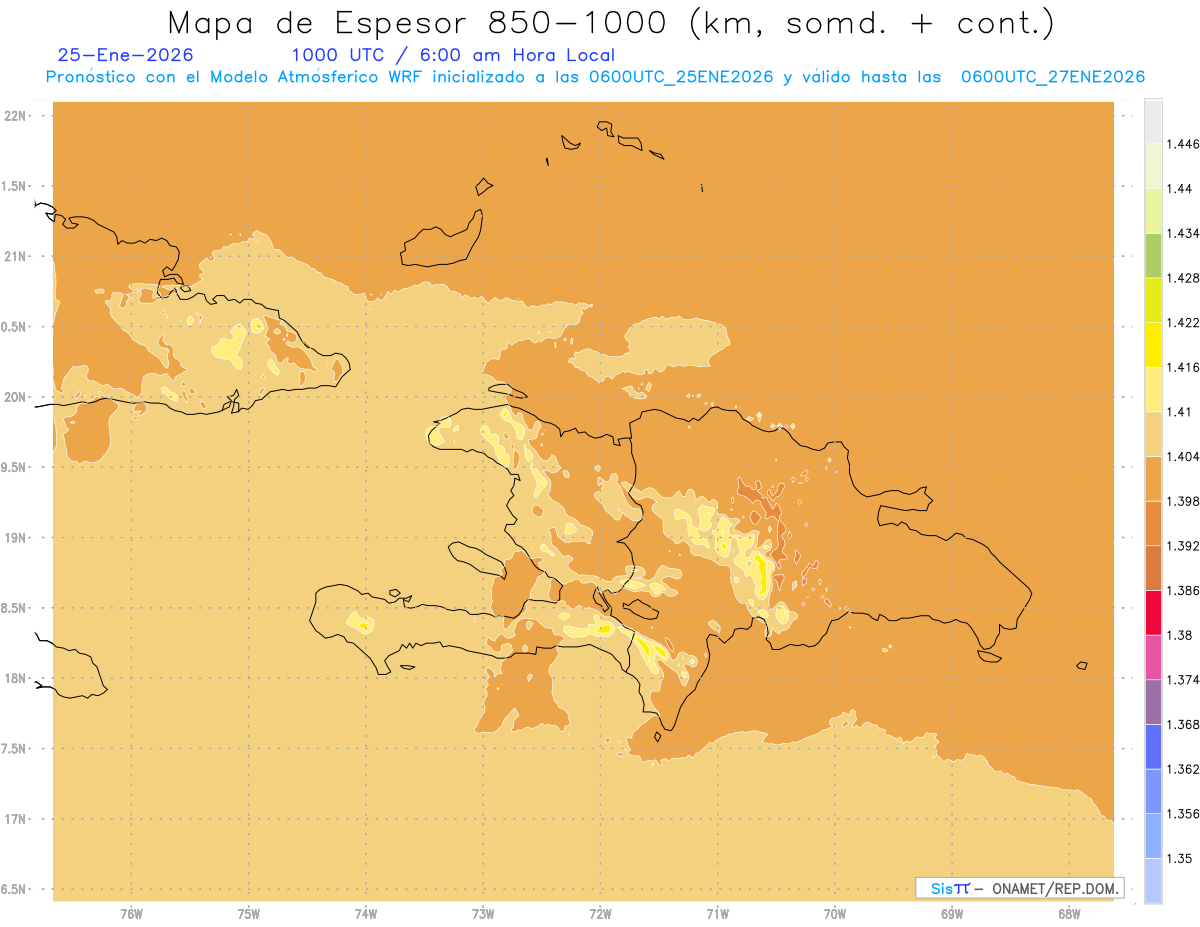Screen dimensions: 1200x927
Task: Select the legend value "1.38"
Action: point(1179,635)
